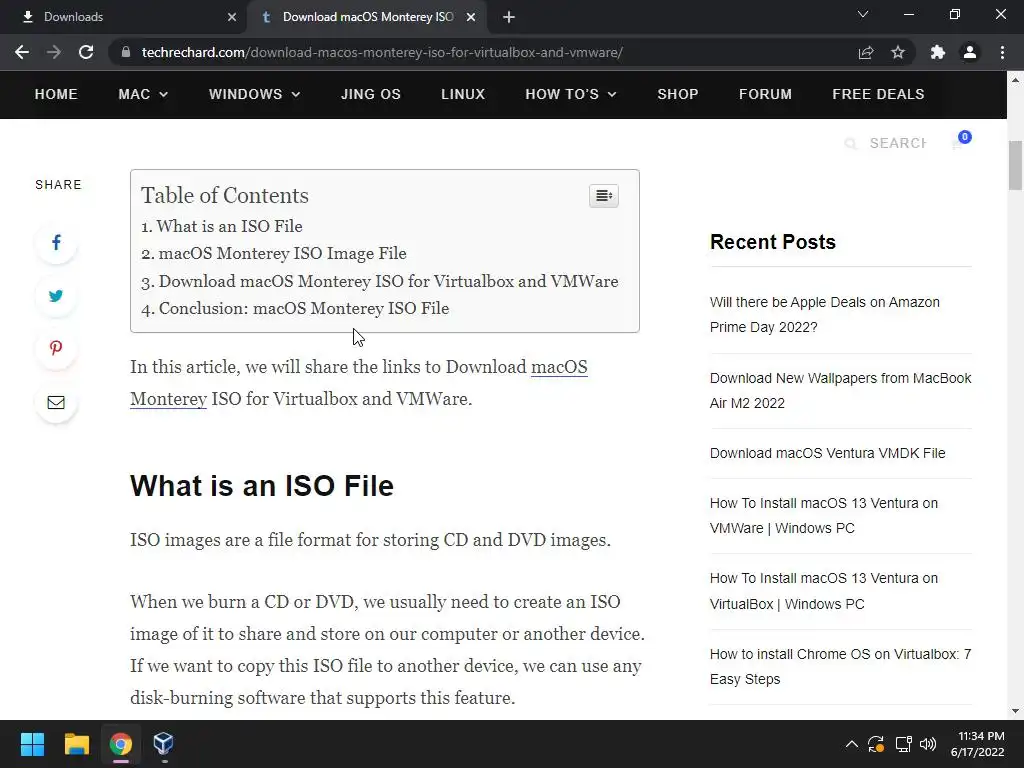Screen dimensions: 1024x768
Task: Open FREE DEALS menu item
Action: (x=878, y=94)
